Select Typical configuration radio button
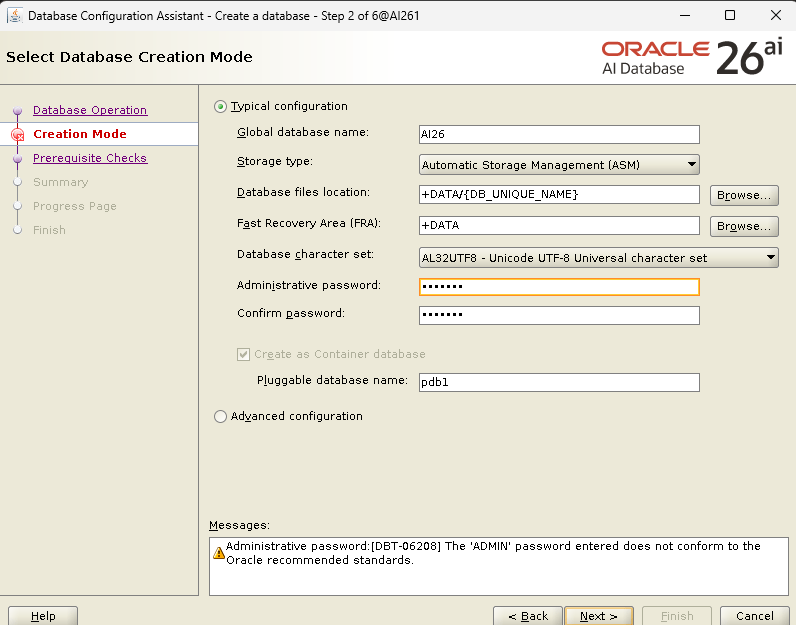This screenshot has width=796, height=625. [x=221, y=106]
